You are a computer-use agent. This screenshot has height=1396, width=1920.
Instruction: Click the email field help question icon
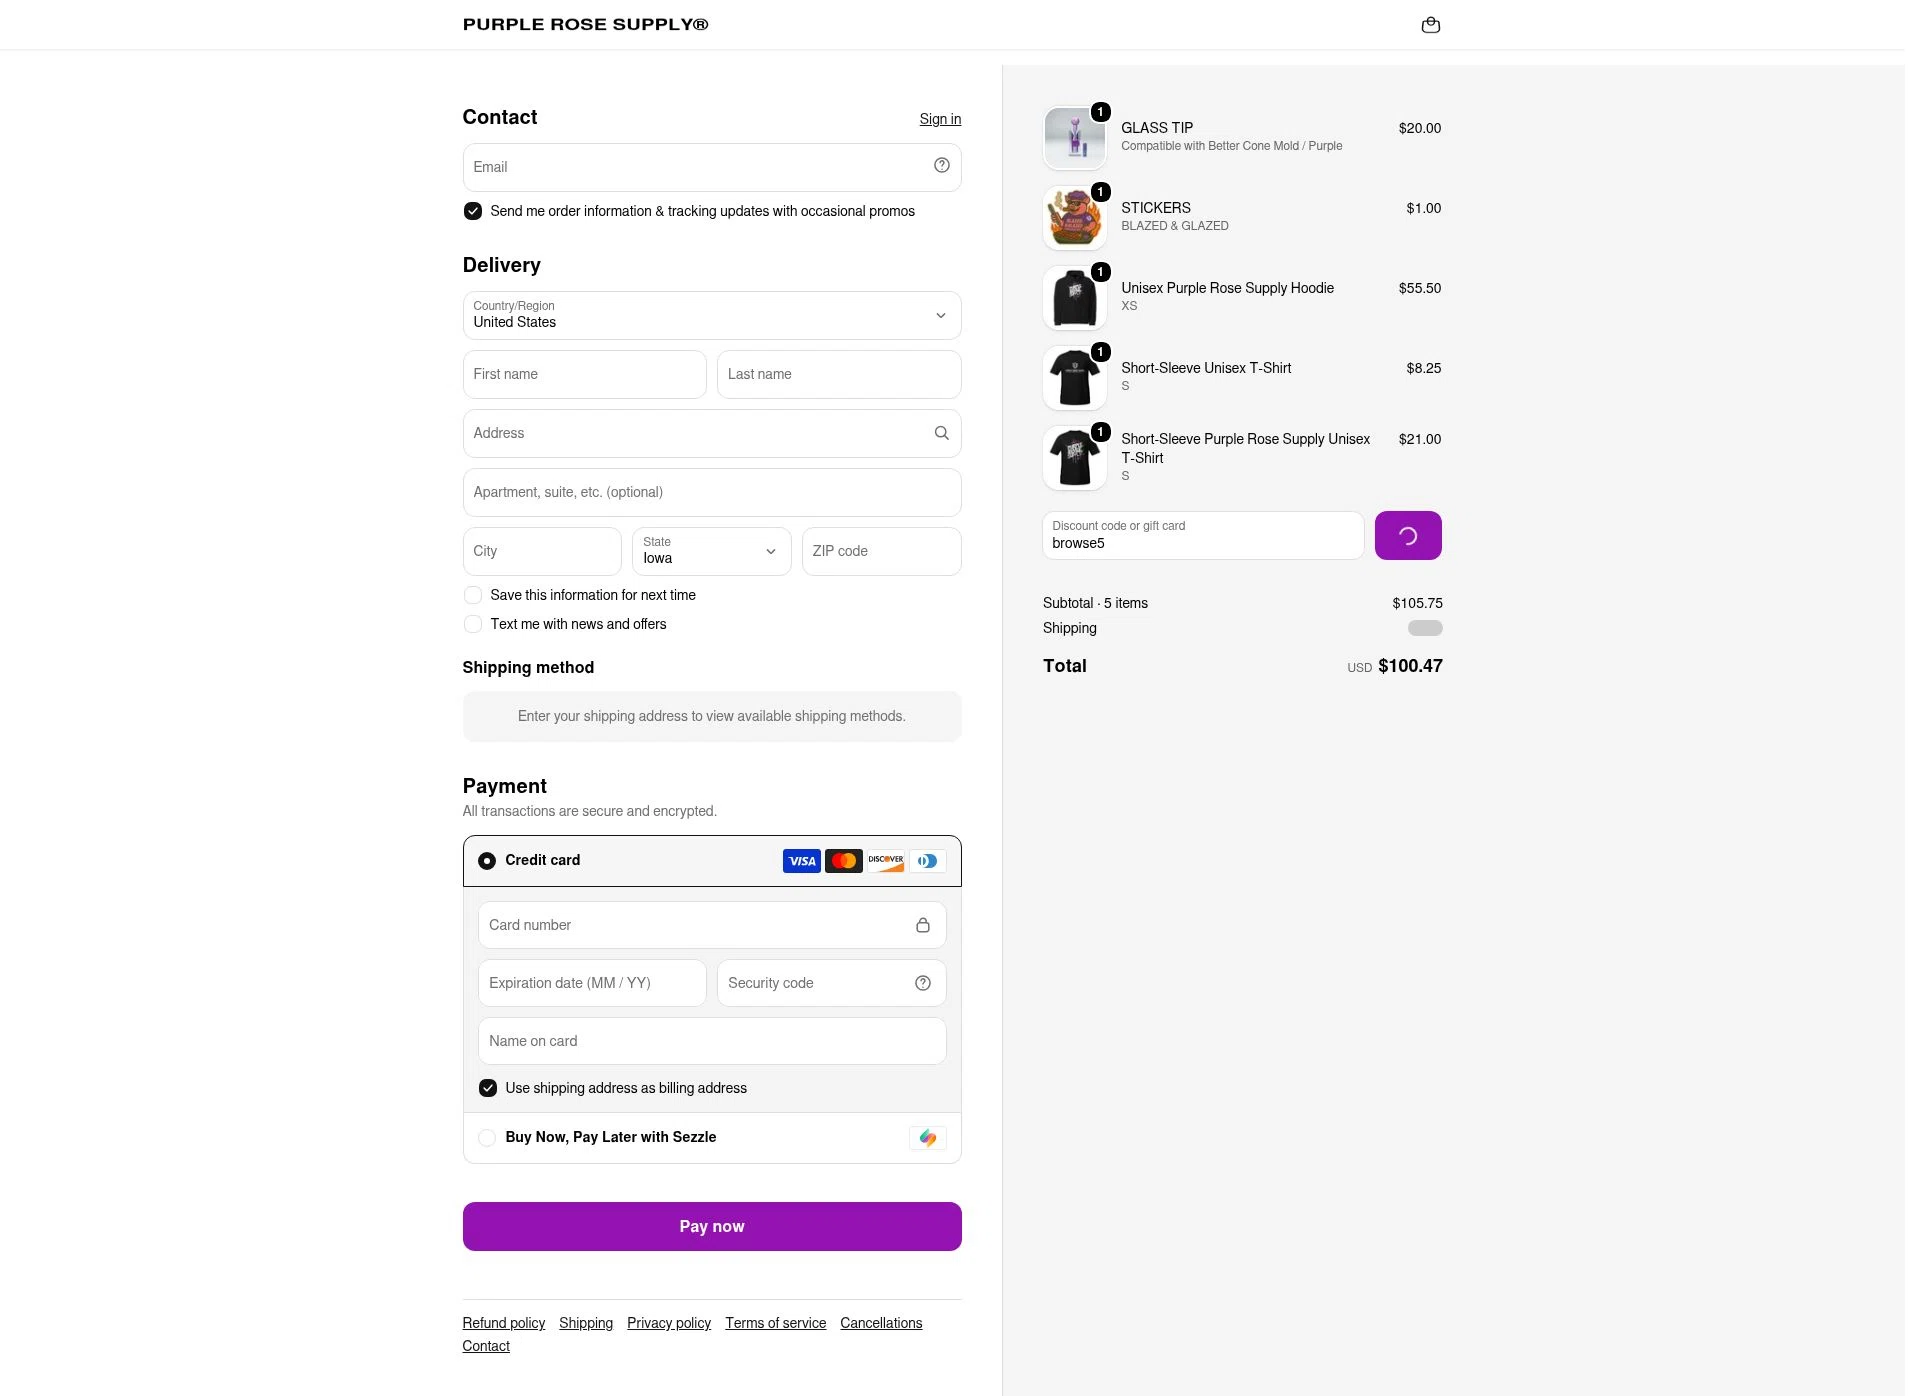point(941,166)
